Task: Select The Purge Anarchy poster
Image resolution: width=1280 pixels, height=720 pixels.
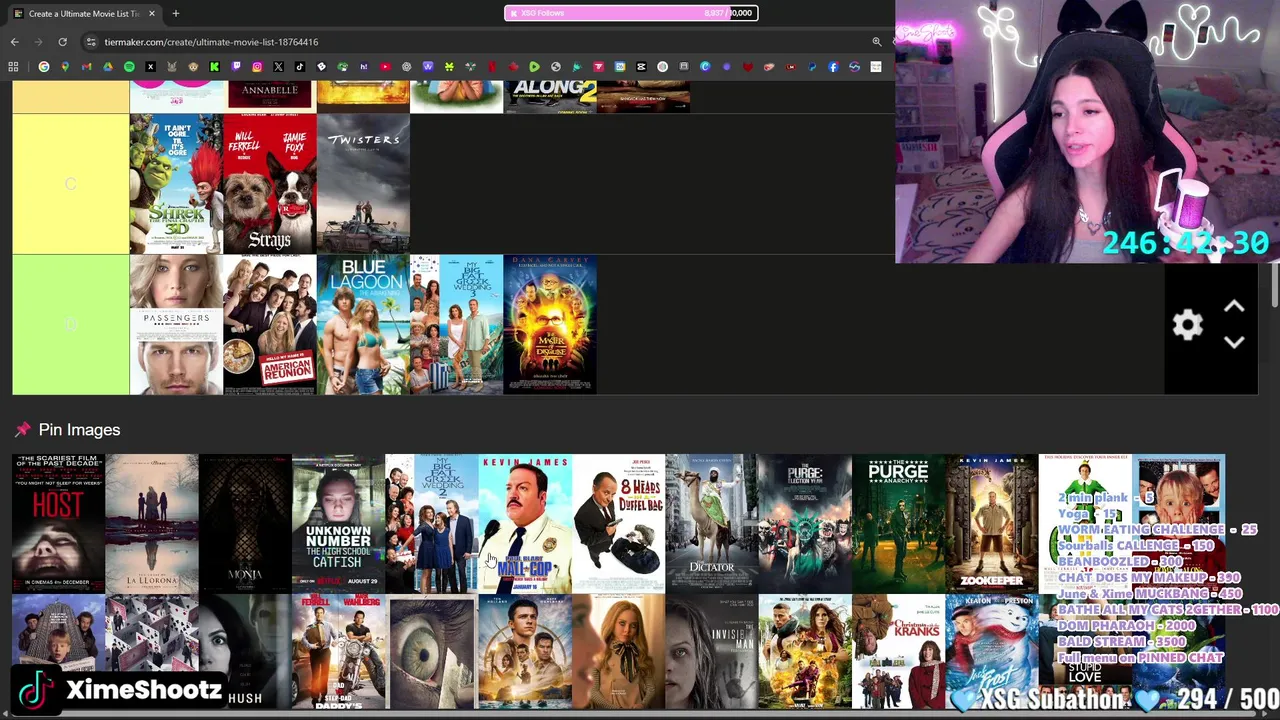Action: pos(898,524)
